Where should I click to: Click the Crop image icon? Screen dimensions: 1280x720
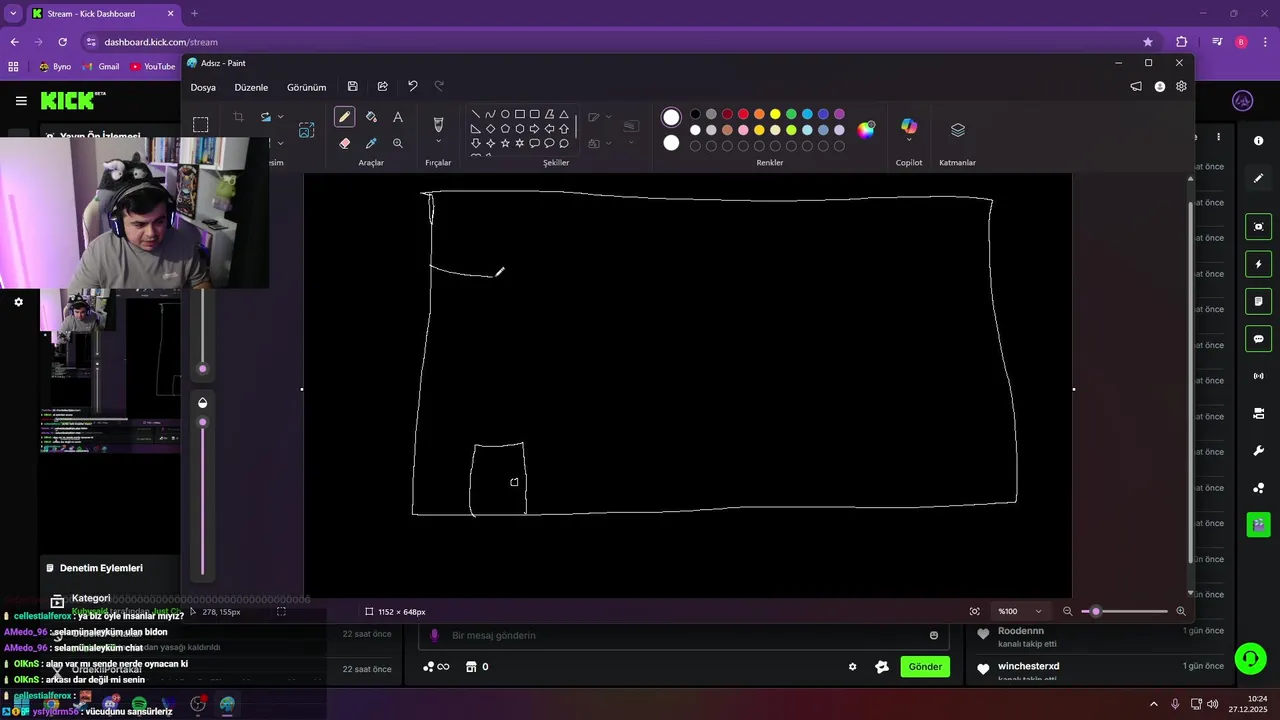pos(238,117)
